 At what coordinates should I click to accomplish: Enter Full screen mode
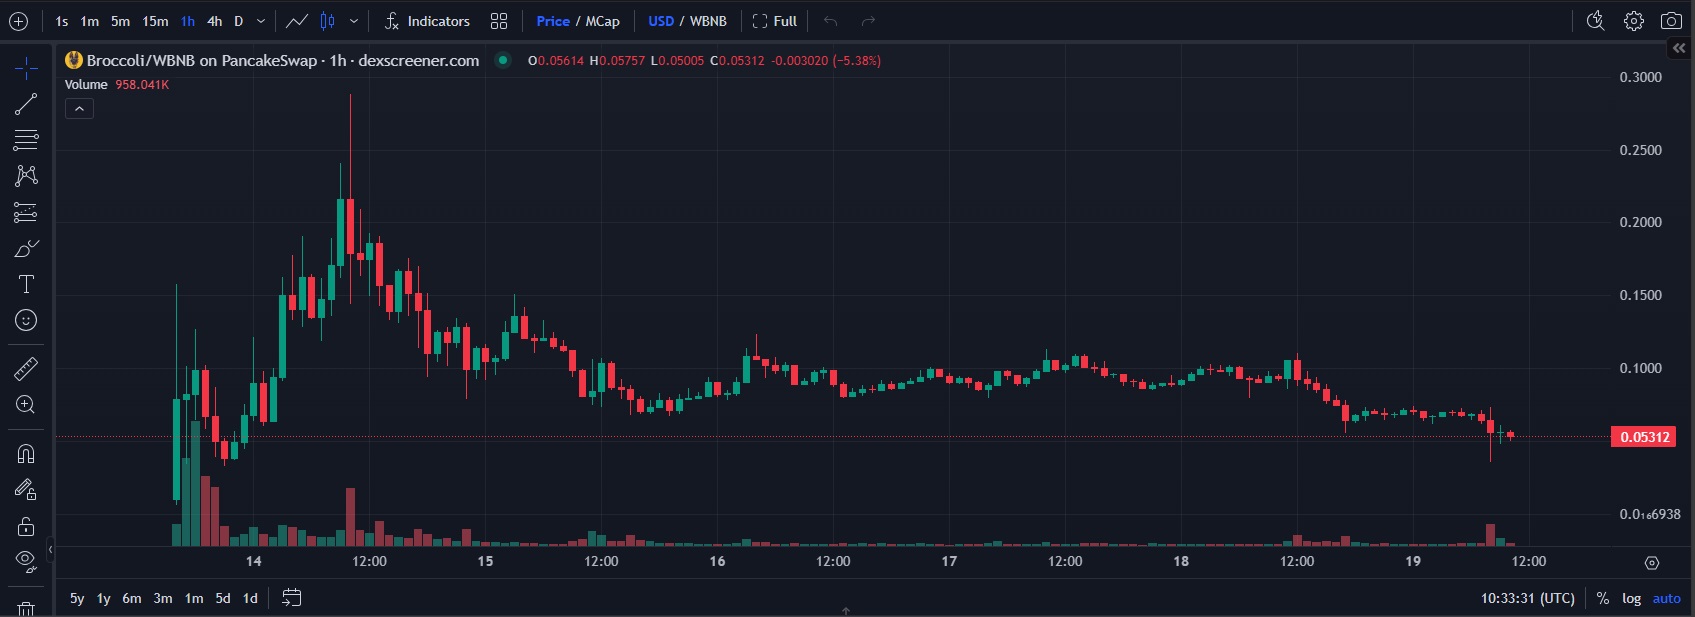coord(775,21)
